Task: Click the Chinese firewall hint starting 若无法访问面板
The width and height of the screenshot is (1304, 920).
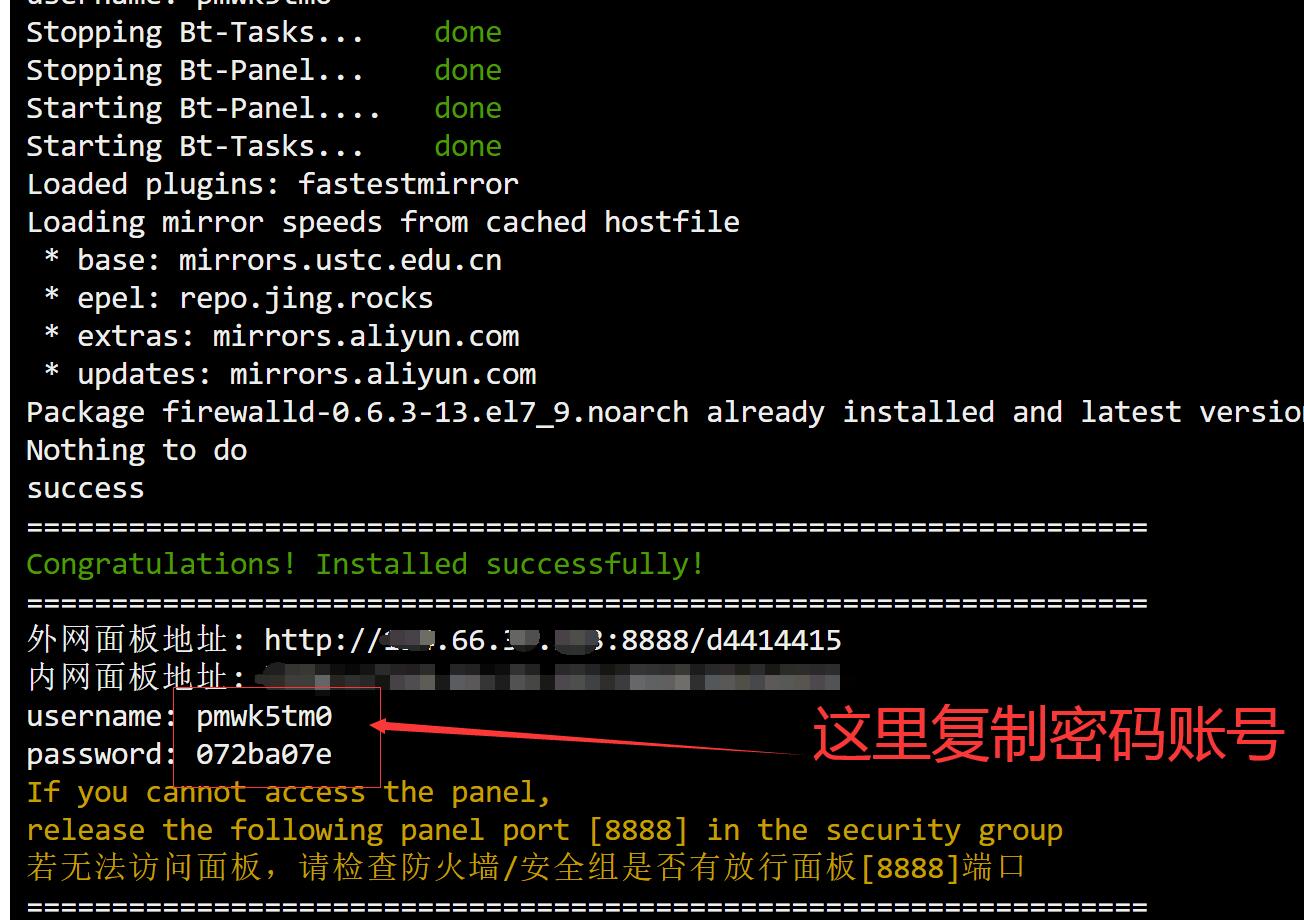Action: pos(525,868)
